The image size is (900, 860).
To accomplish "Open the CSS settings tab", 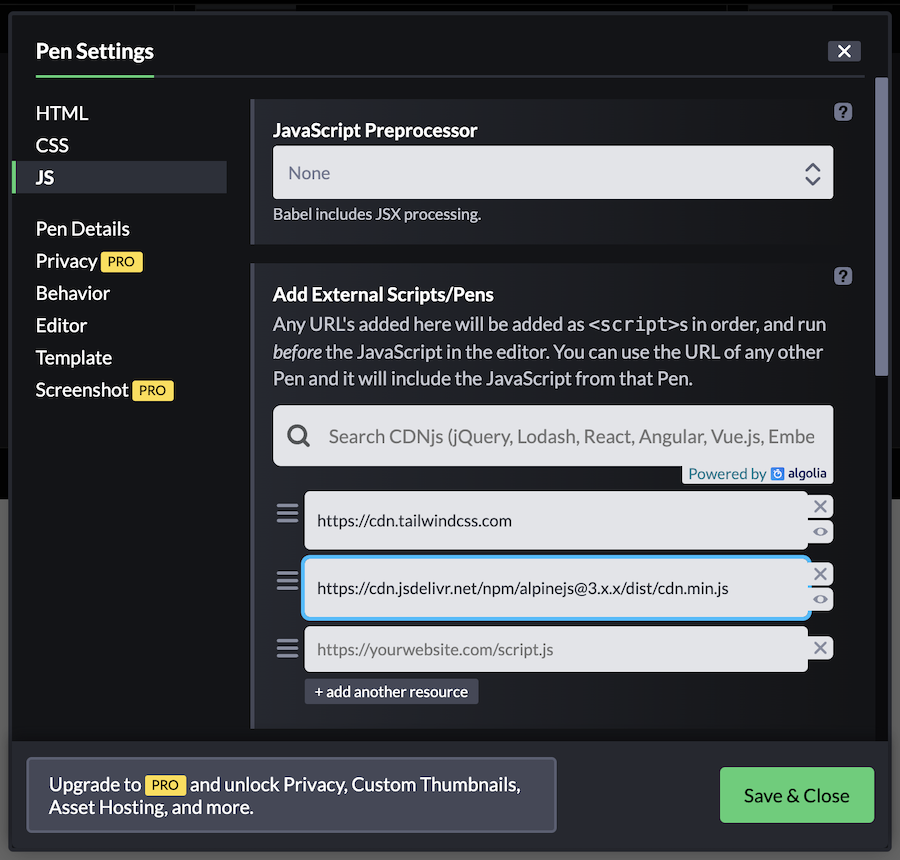I will [52, 145].
